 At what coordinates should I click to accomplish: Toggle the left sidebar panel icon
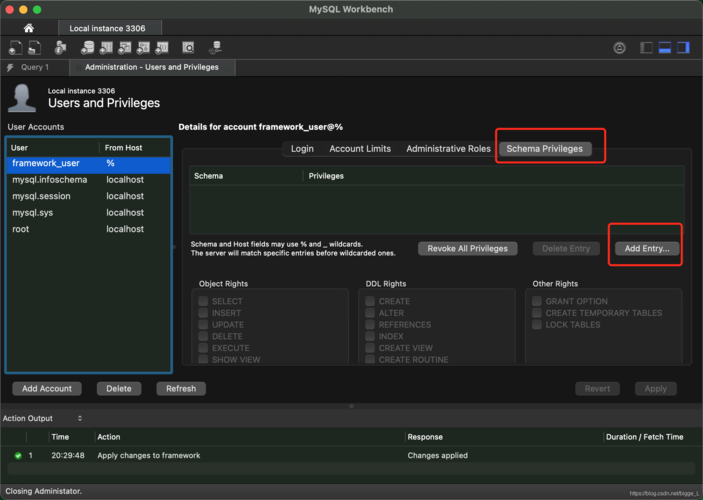646,48
